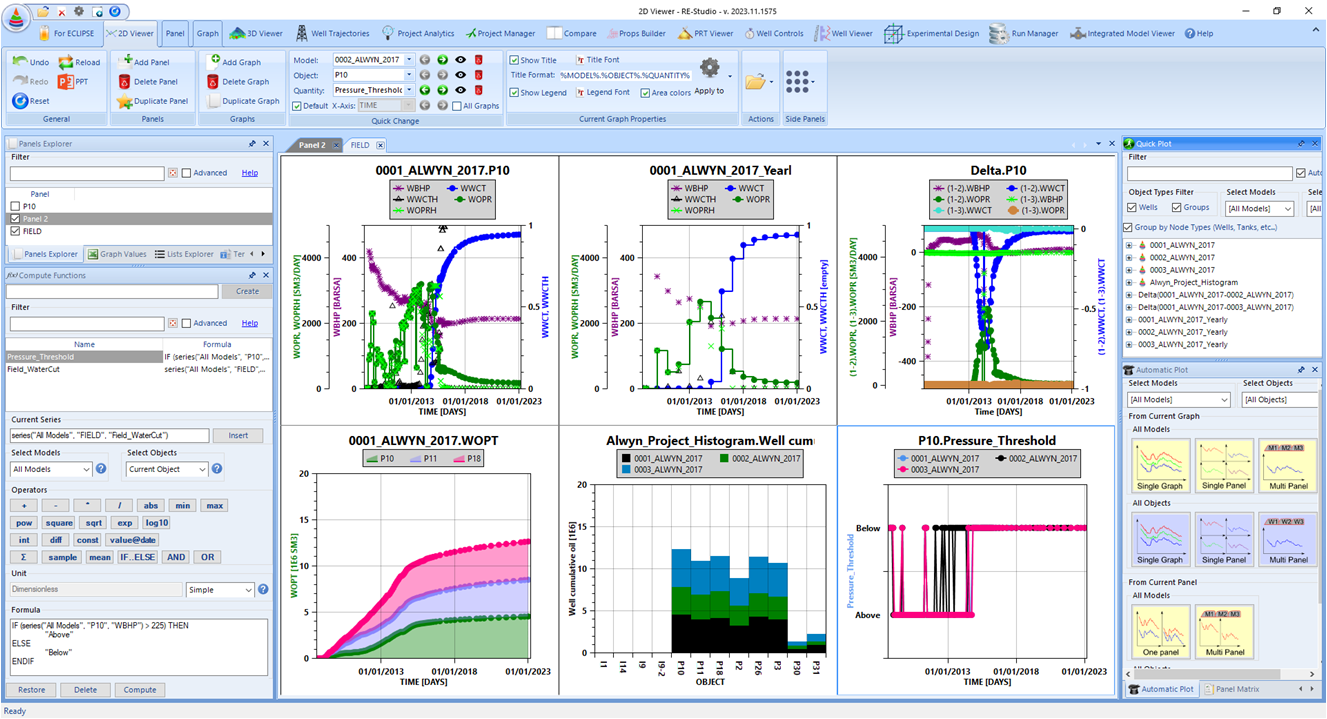The height and width of the screenshot is (719, 1327).
Task: Expand the 0001_ALWYN_2017 tree node
Action: pos(1129,245)
